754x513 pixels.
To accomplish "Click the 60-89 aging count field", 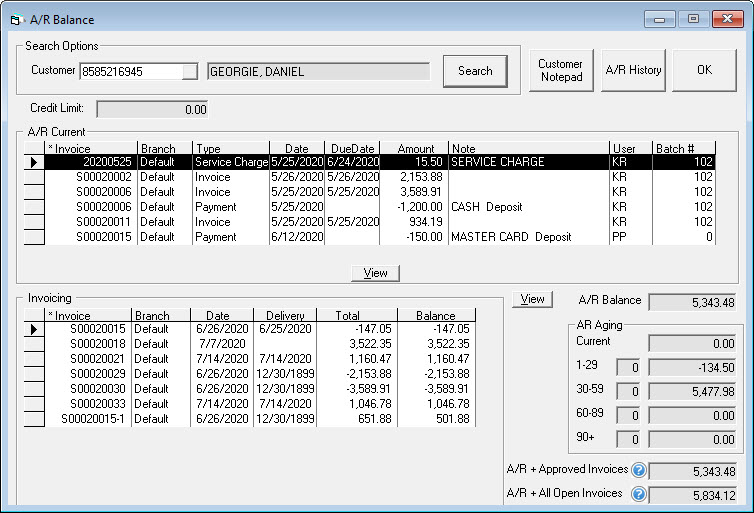I will pos(628,415).
